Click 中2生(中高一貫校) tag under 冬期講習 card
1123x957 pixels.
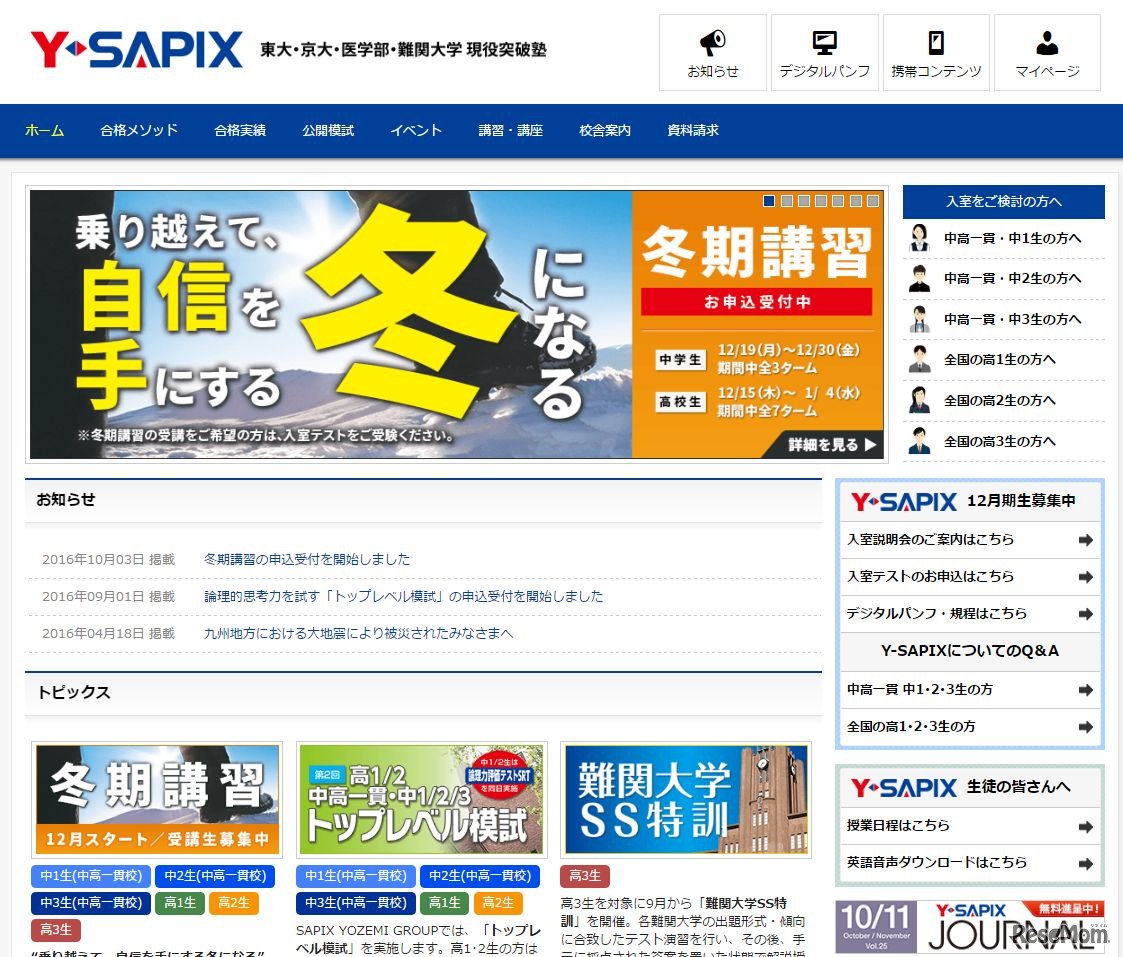coord(215,875)
